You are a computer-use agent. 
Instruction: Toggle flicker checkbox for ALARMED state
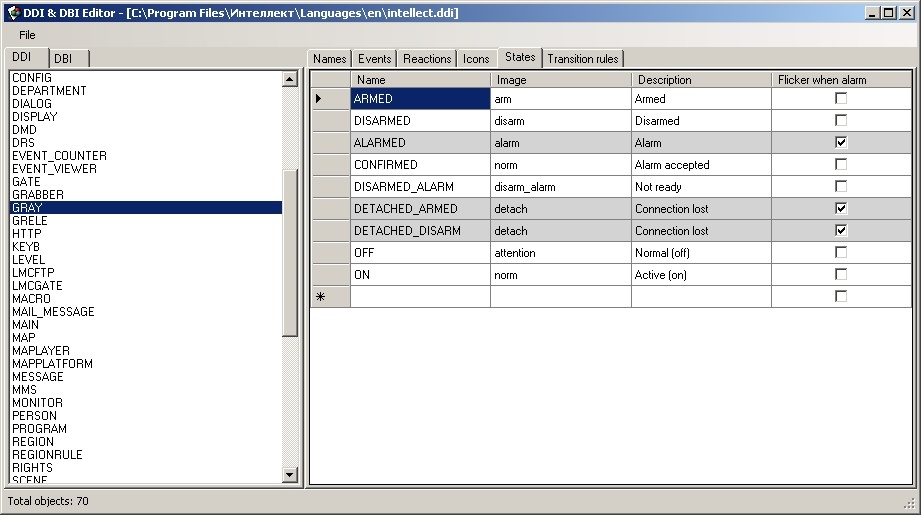(x=841, y=143)
